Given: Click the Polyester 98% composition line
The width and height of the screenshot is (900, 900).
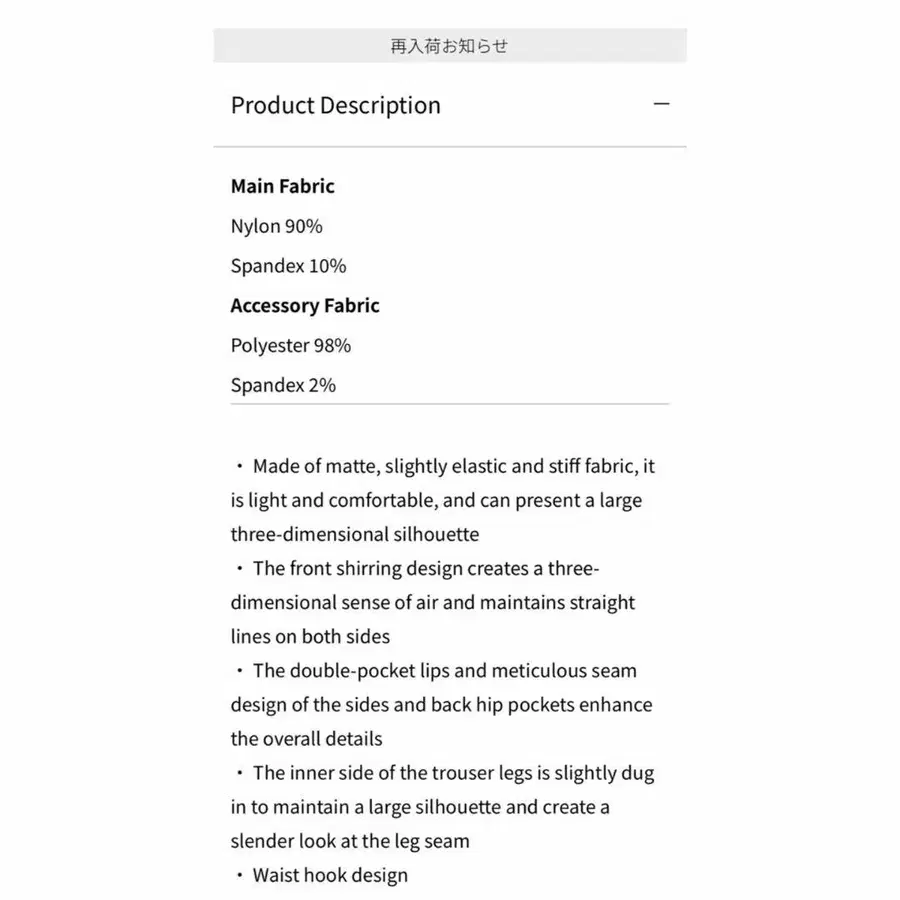Looking at the screenshot, I should (291, 346).
